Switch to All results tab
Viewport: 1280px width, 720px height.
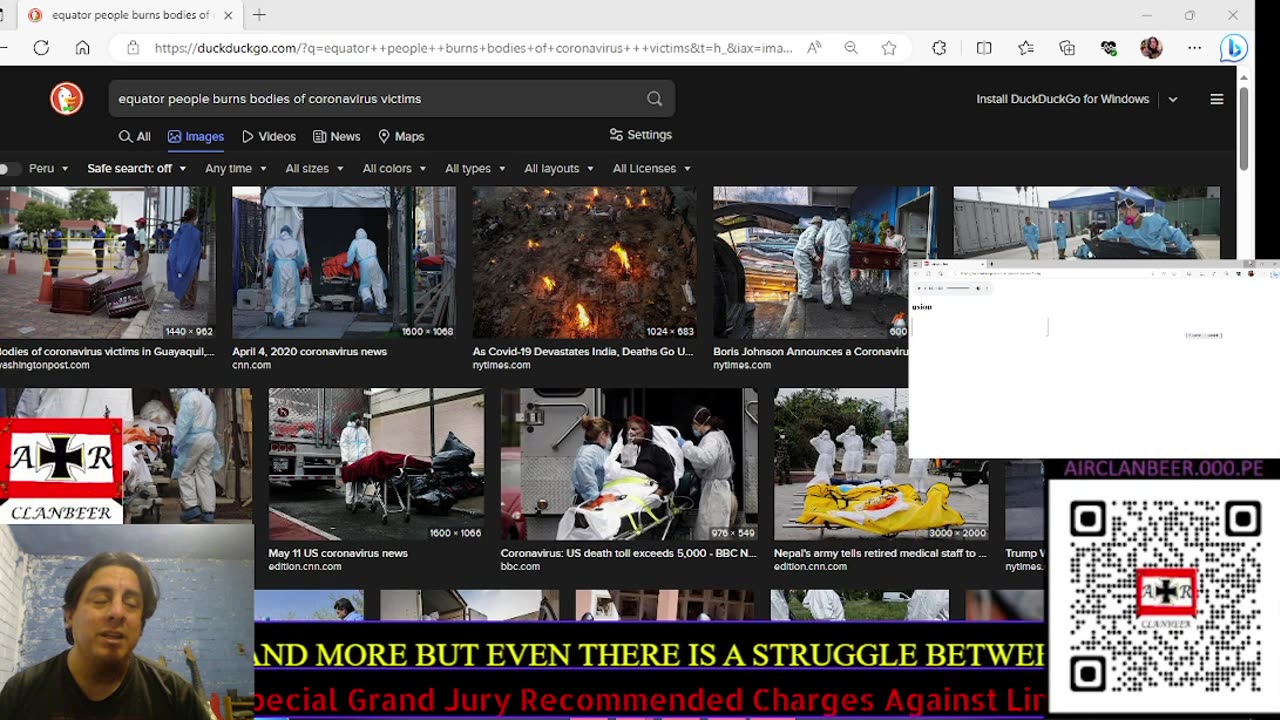[x=134, y=136]
